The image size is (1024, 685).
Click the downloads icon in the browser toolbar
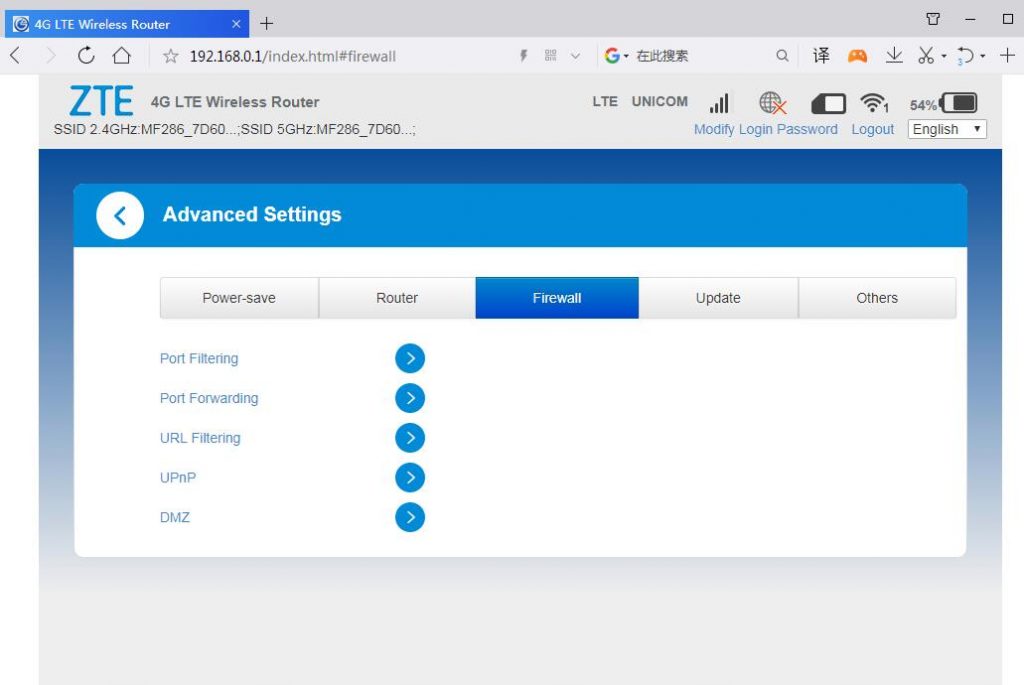coord(894,55)
